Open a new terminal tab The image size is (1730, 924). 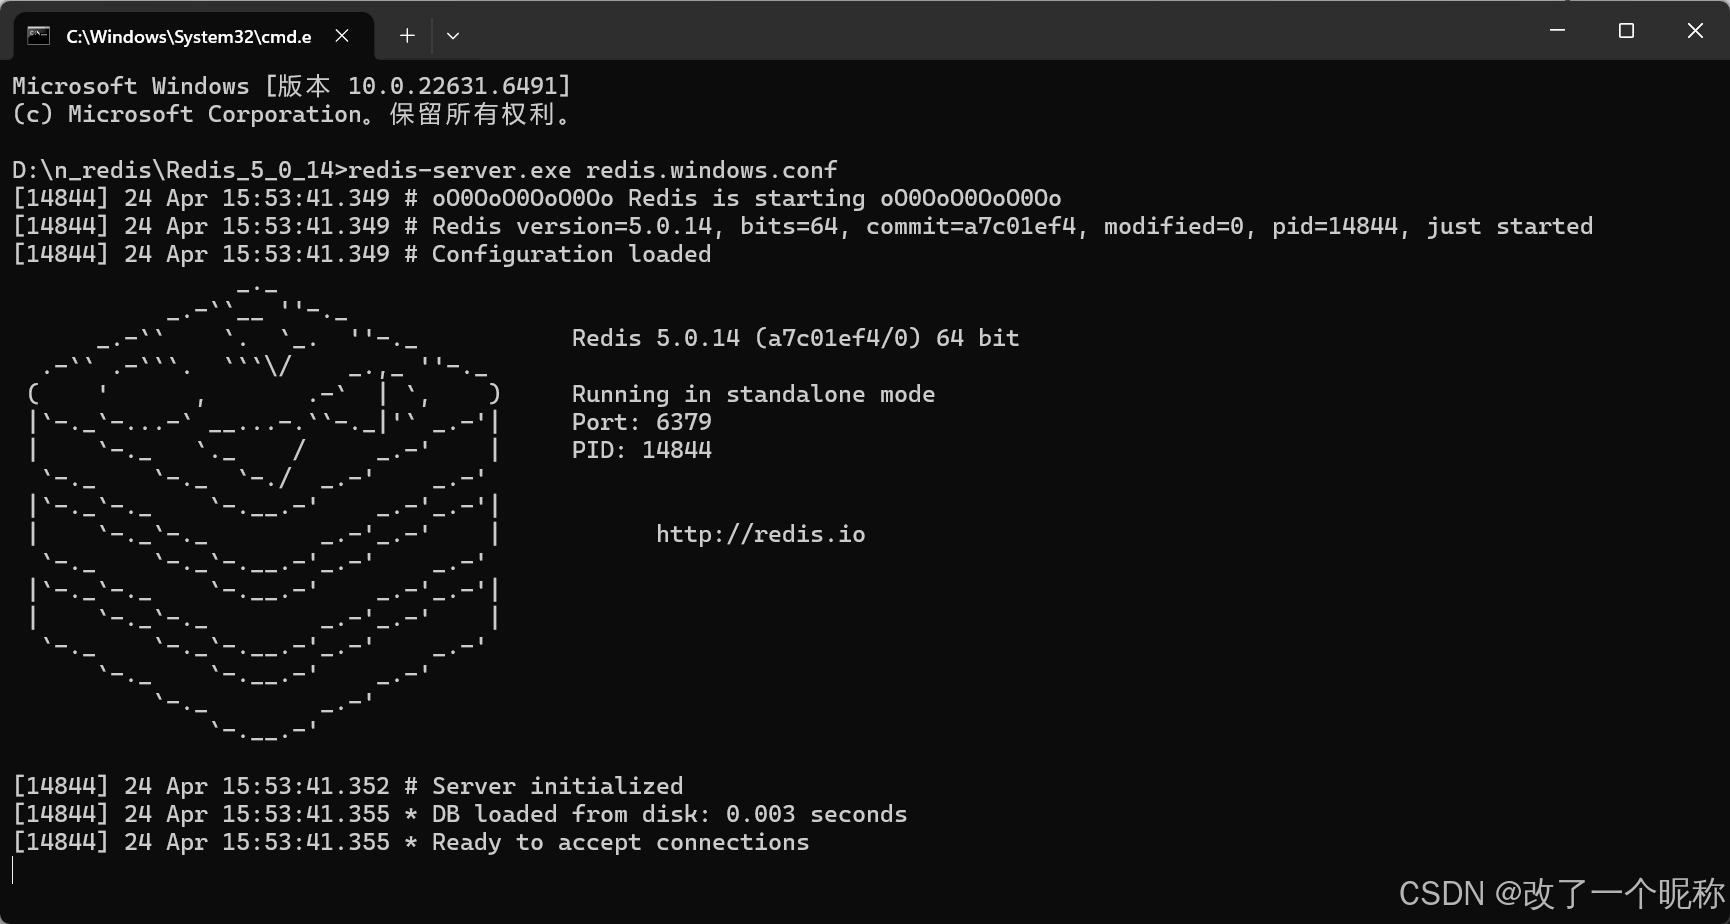click(407, 36)
